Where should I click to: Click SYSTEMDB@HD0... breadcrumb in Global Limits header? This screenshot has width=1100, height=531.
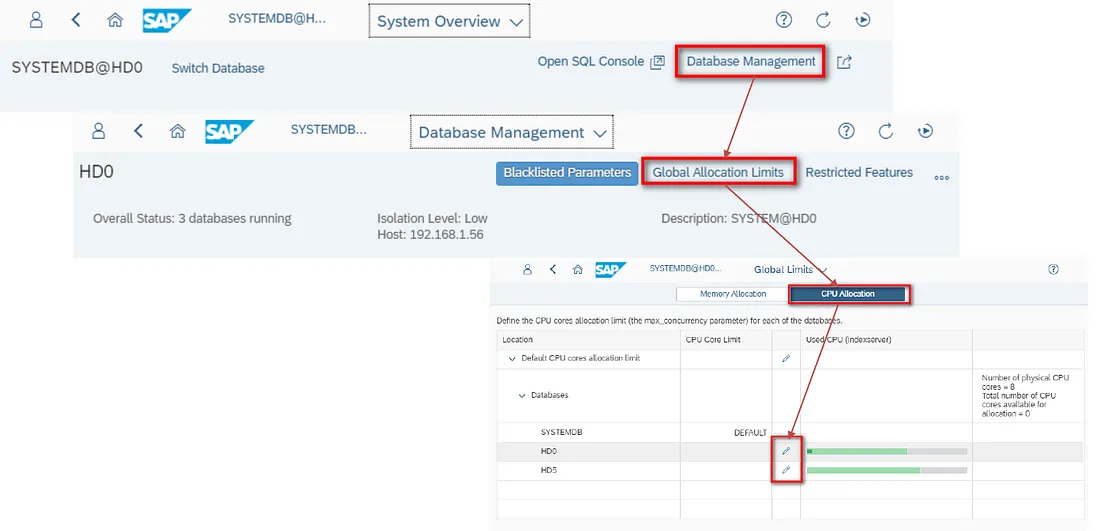click(x=685, y=269)
